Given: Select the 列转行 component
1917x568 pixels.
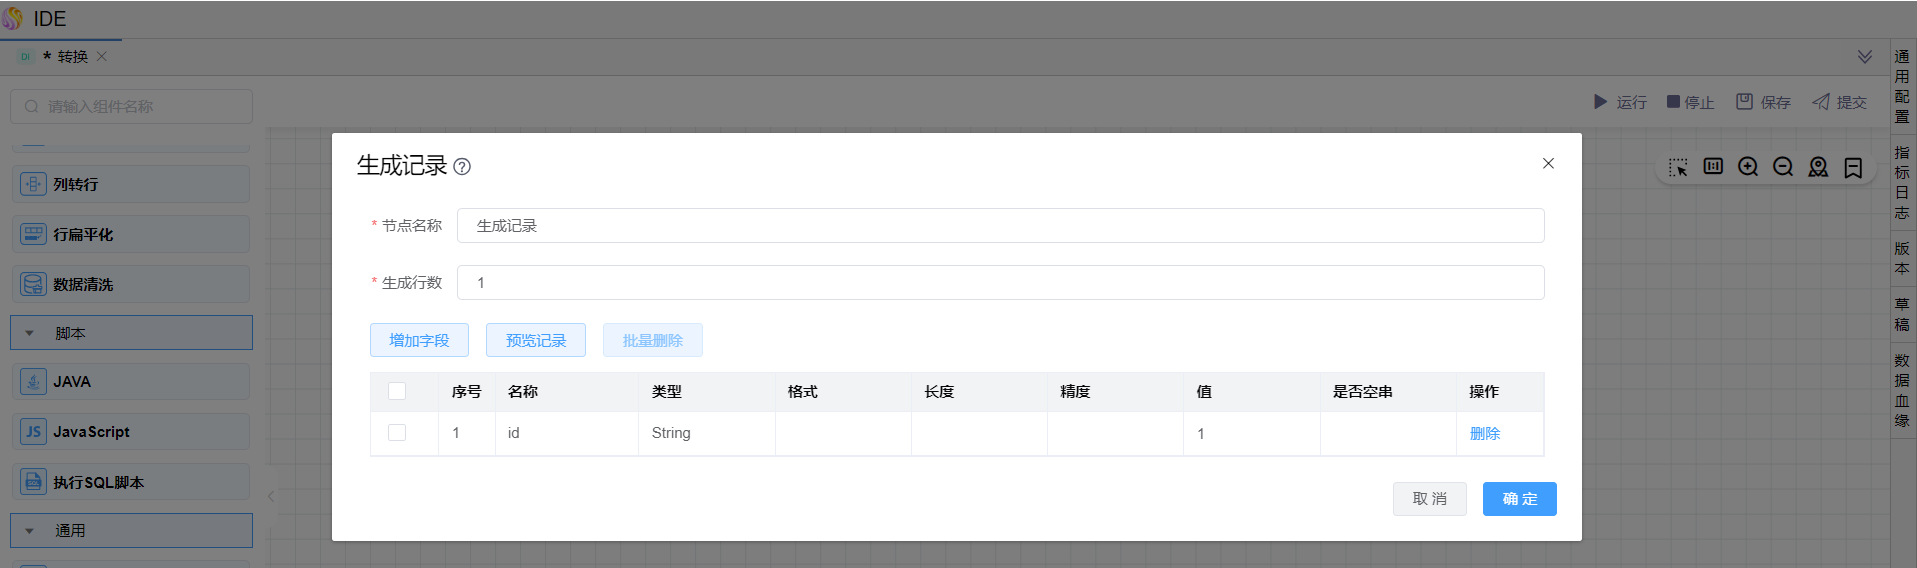Looking at the screenshot, I should (131, 184).
